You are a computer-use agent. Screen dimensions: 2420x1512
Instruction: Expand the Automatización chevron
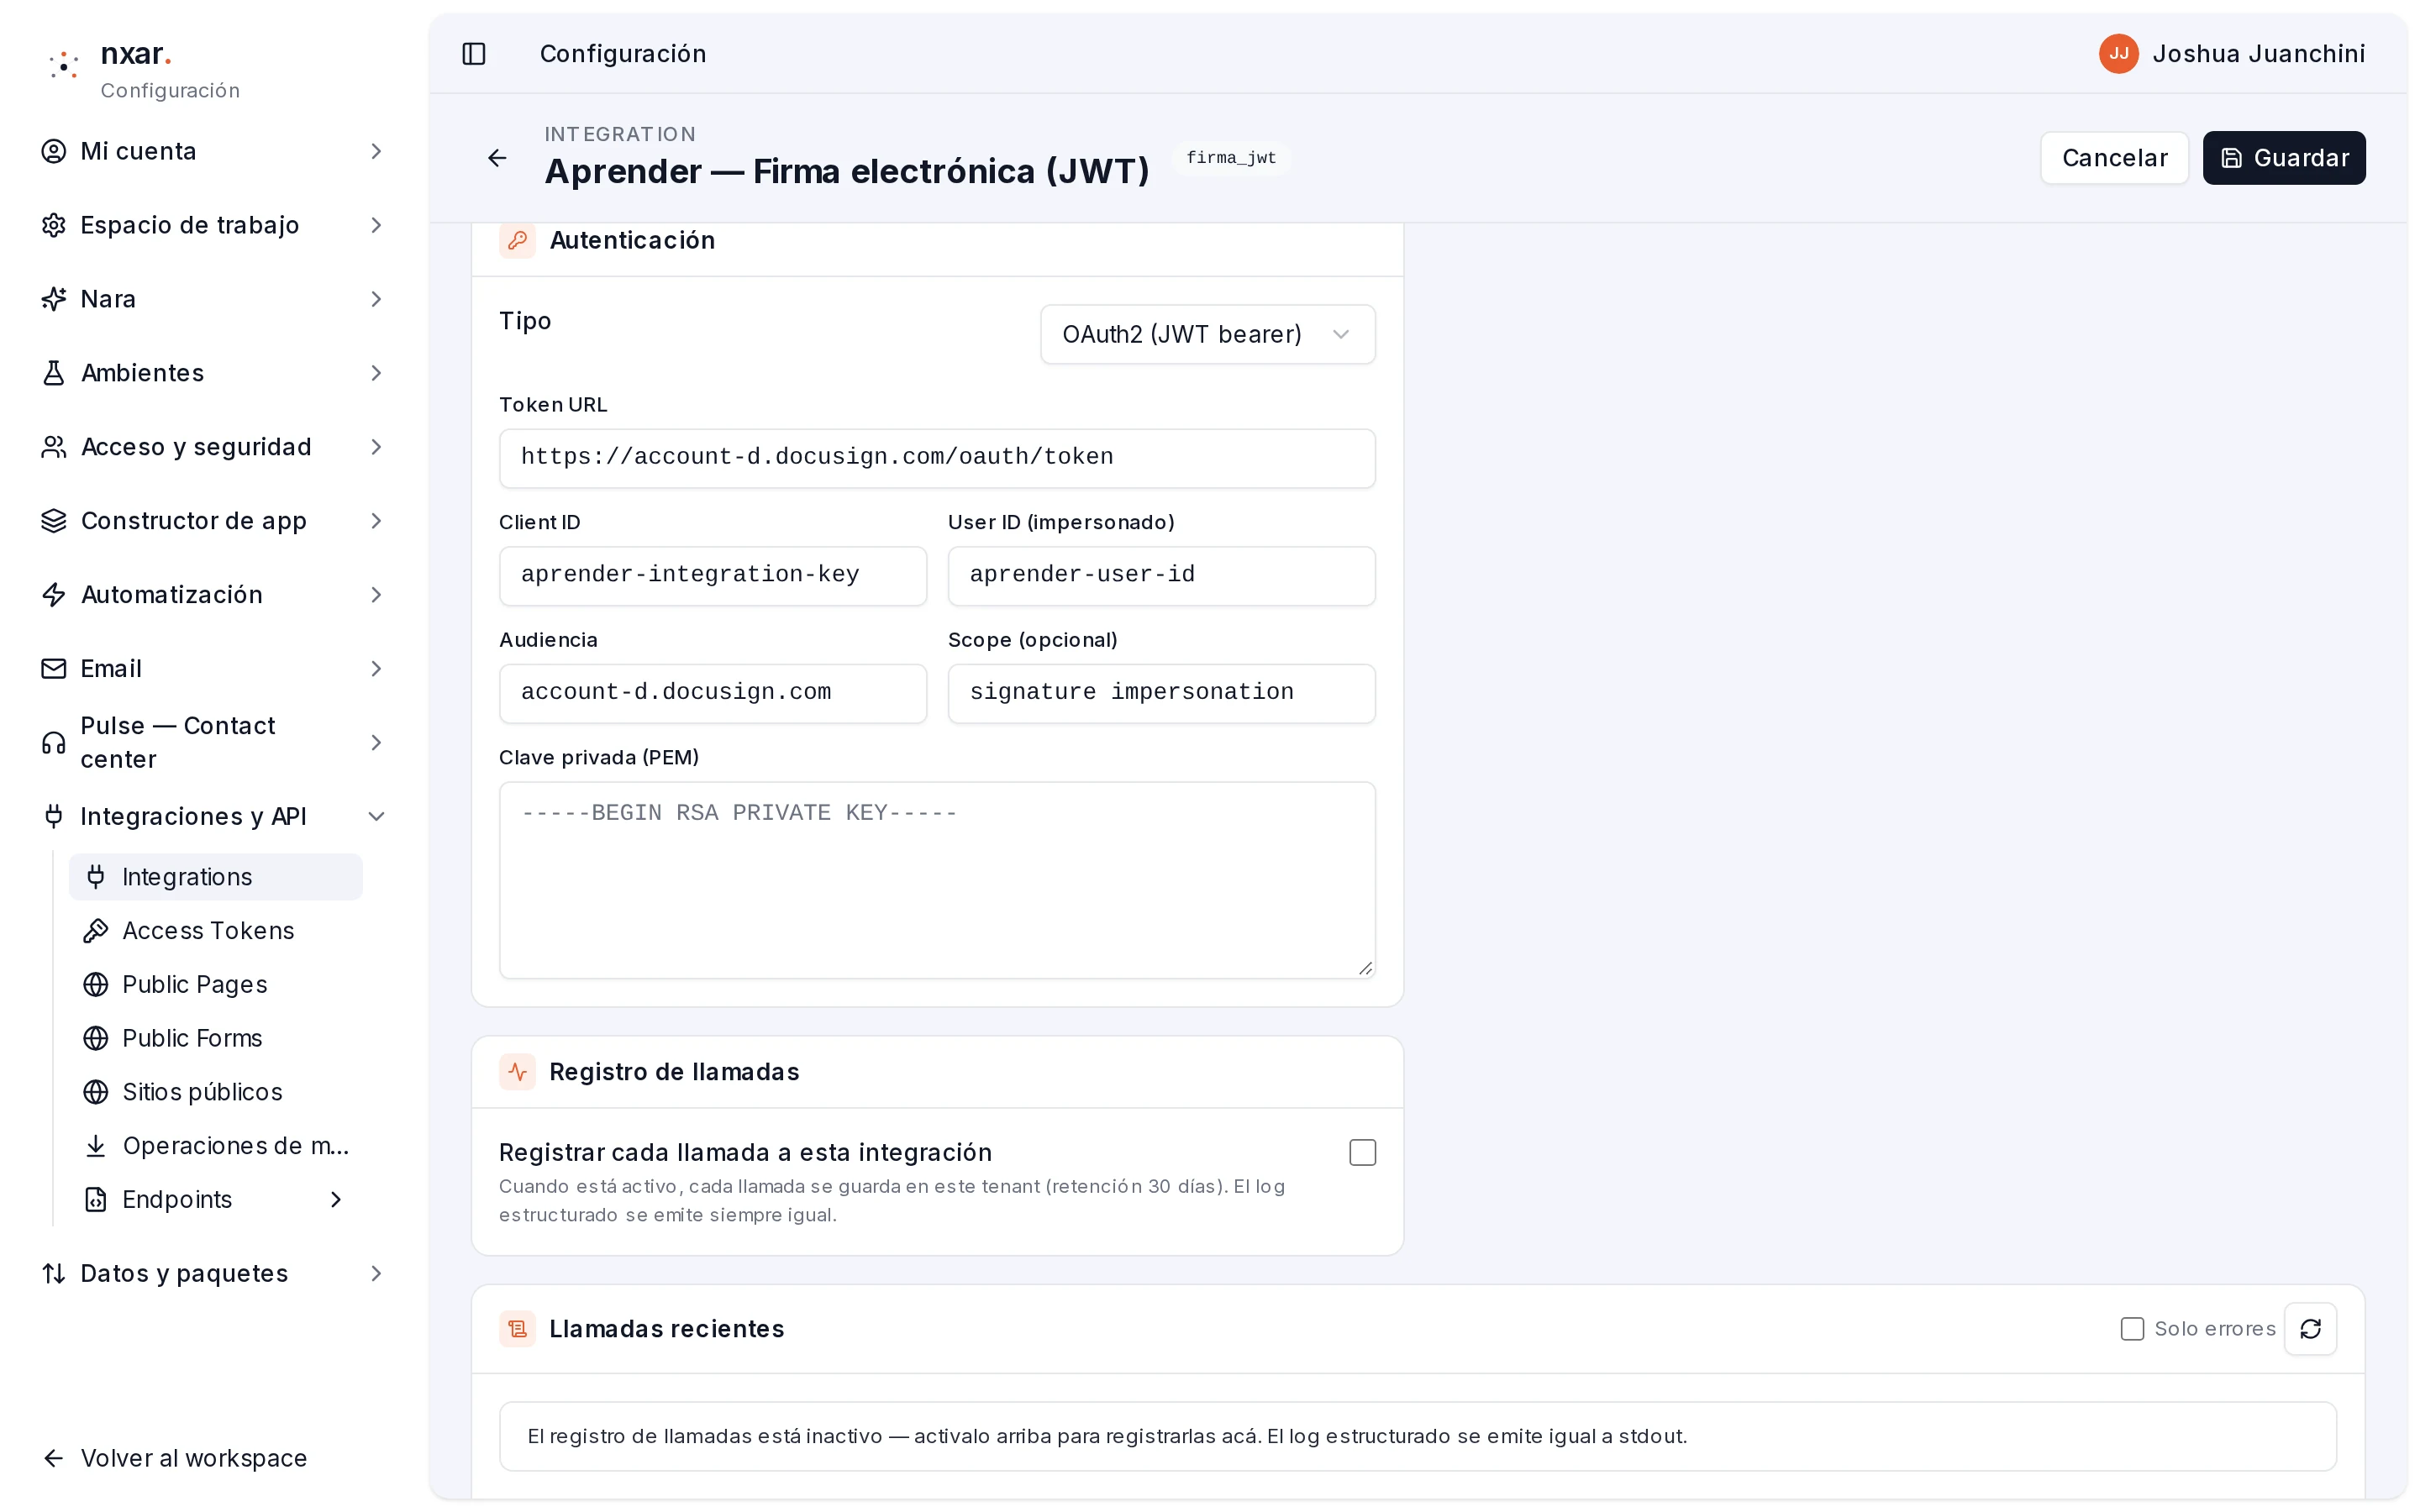[x=376, y=595]
